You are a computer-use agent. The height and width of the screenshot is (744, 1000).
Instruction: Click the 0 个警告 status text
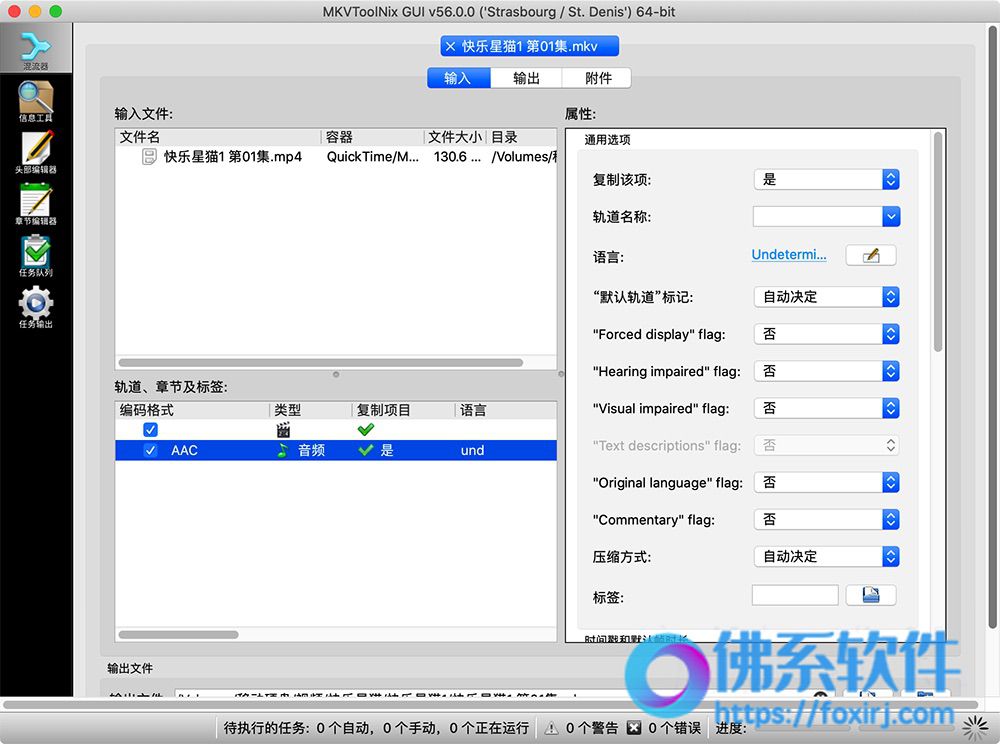592,727
